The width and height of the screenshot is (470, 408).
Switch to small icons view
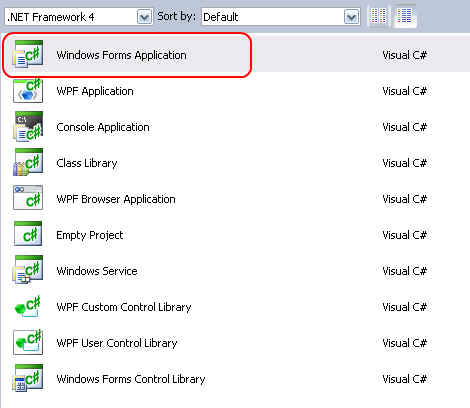pos(378,16)
